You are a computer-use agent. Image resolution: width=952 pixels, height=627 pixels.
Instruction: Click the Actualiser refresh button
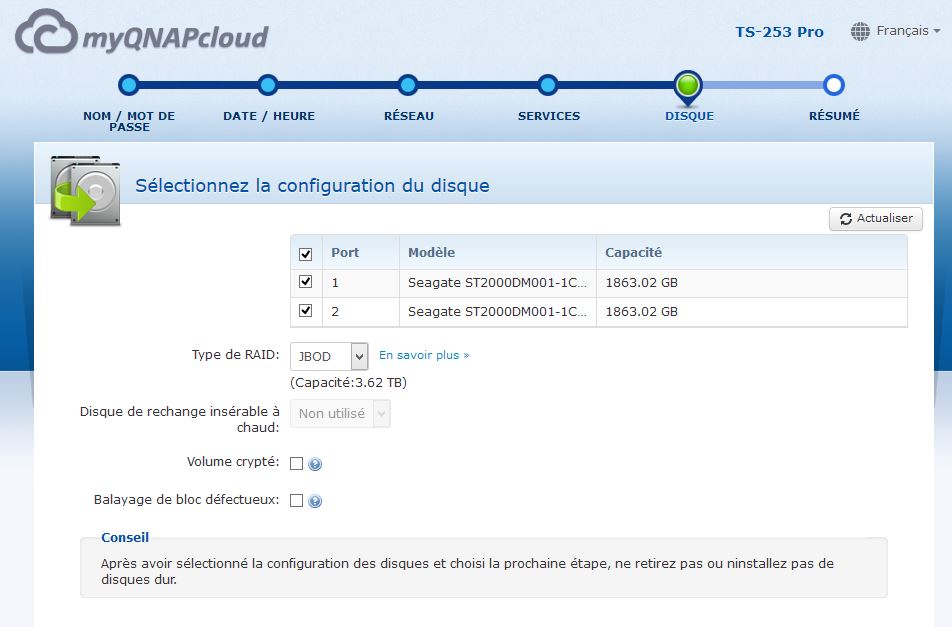tap(876, 219)
